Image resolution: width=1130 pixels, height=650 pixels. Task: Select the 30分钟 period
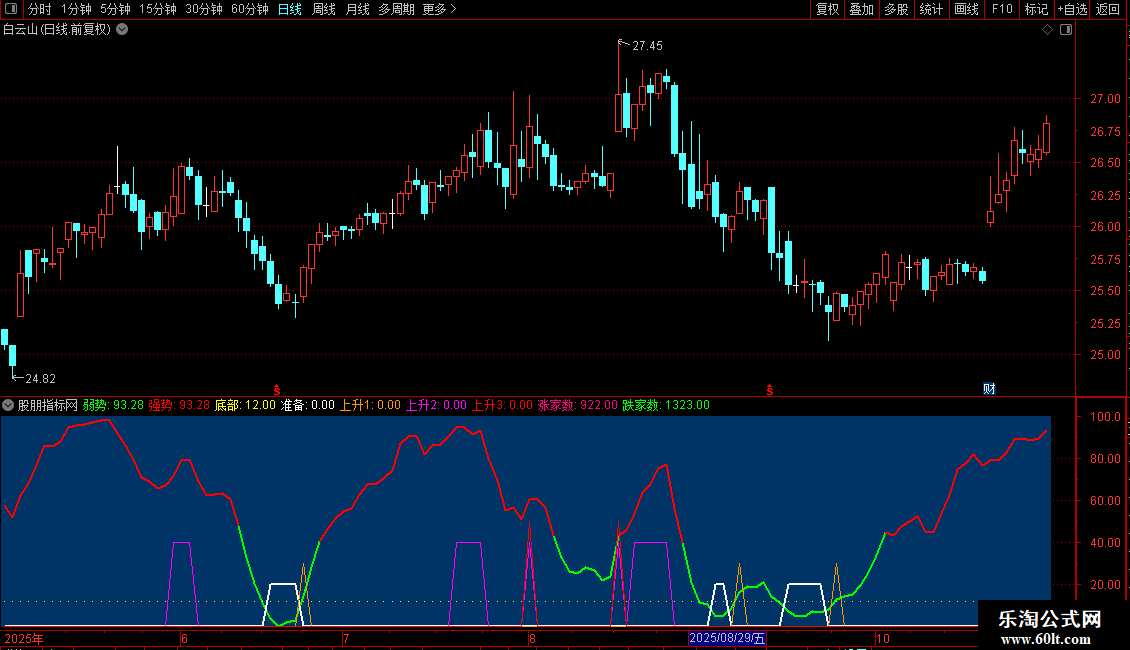pyautogui.click(x=204, y=9)
